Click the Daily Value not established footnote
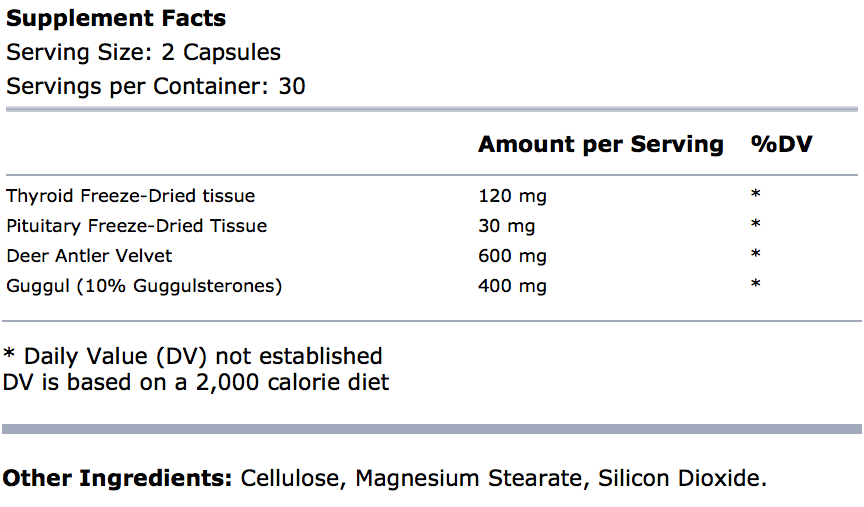864x507 pixels. pos(193,356)
